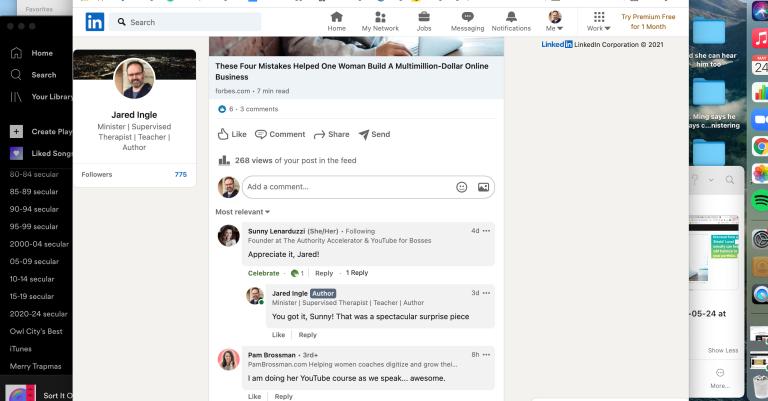
Task: Open Spotify from the Dock
Action: pyautogui.click(x=760, y=201)
